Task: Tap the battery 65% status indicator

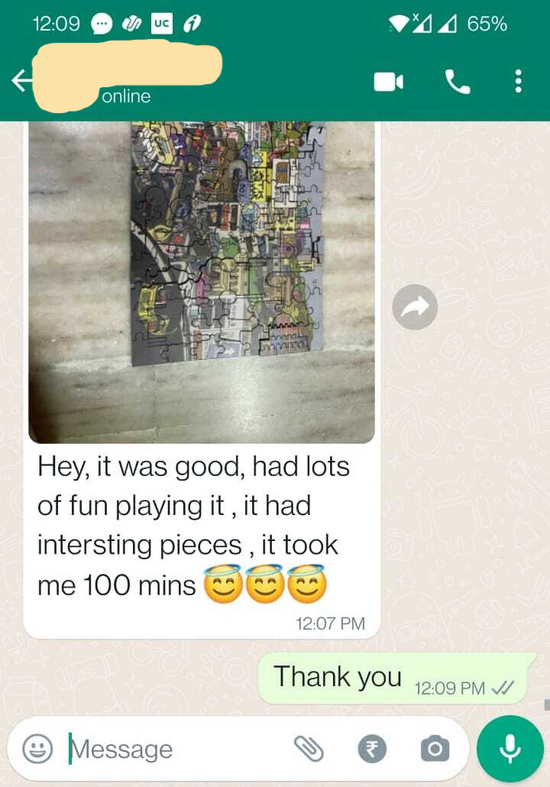Action: (487, 24)
